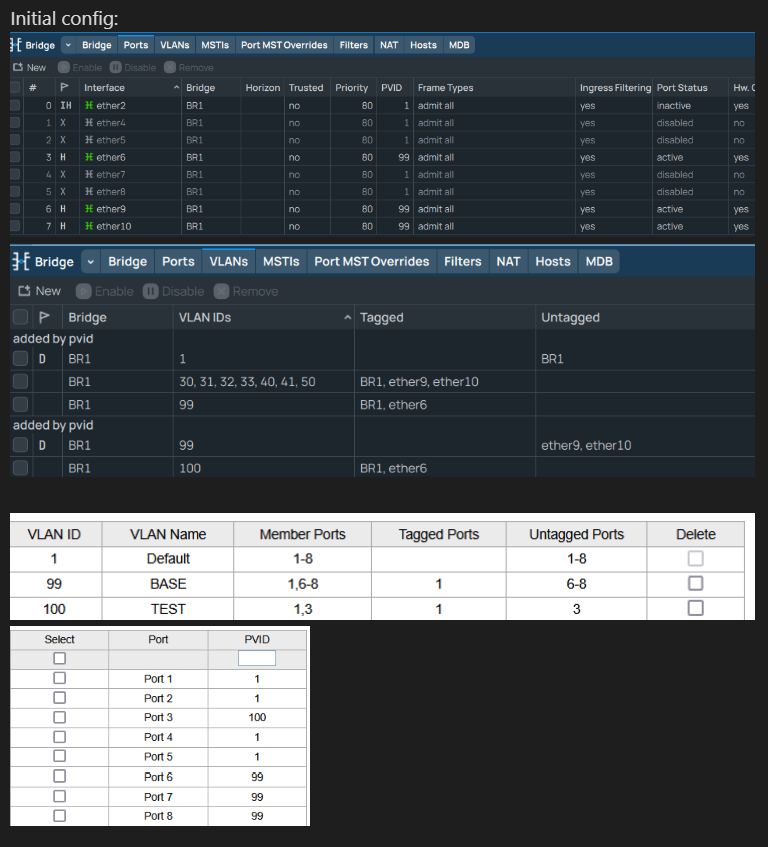
Task: Open Filters tab in lower panel
Action: (x=462, y=261)
